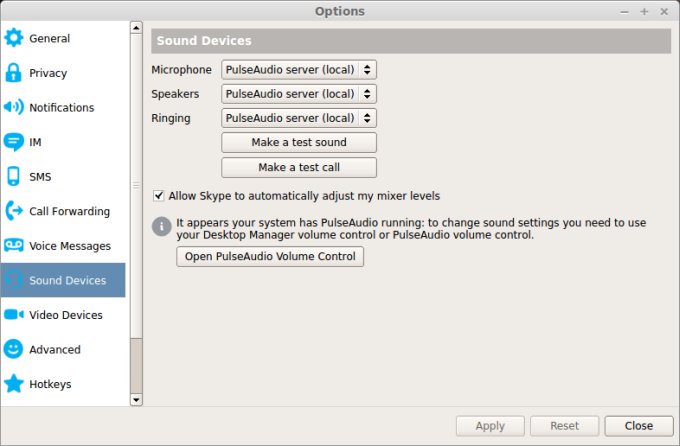Click the Voice Messages voicemail icon
This screenshot has height=446, width=680.
14,246
